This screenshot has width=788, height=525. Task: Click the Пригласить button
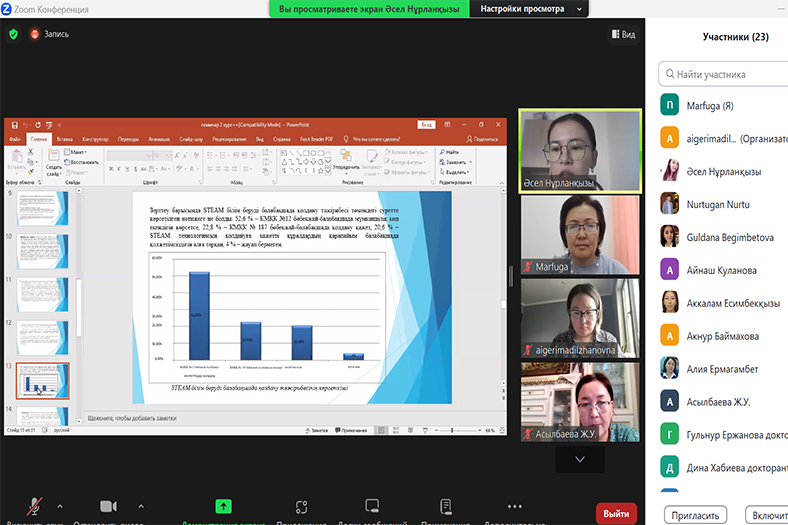pos(695,515)
